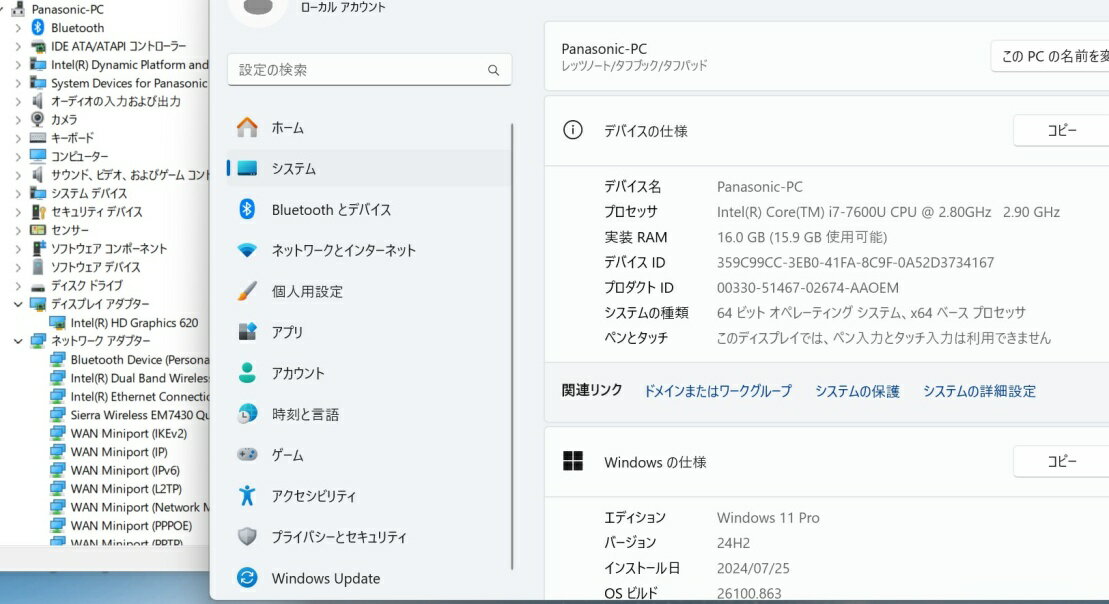Open the アプリ settings section

(x=287, y=332)
